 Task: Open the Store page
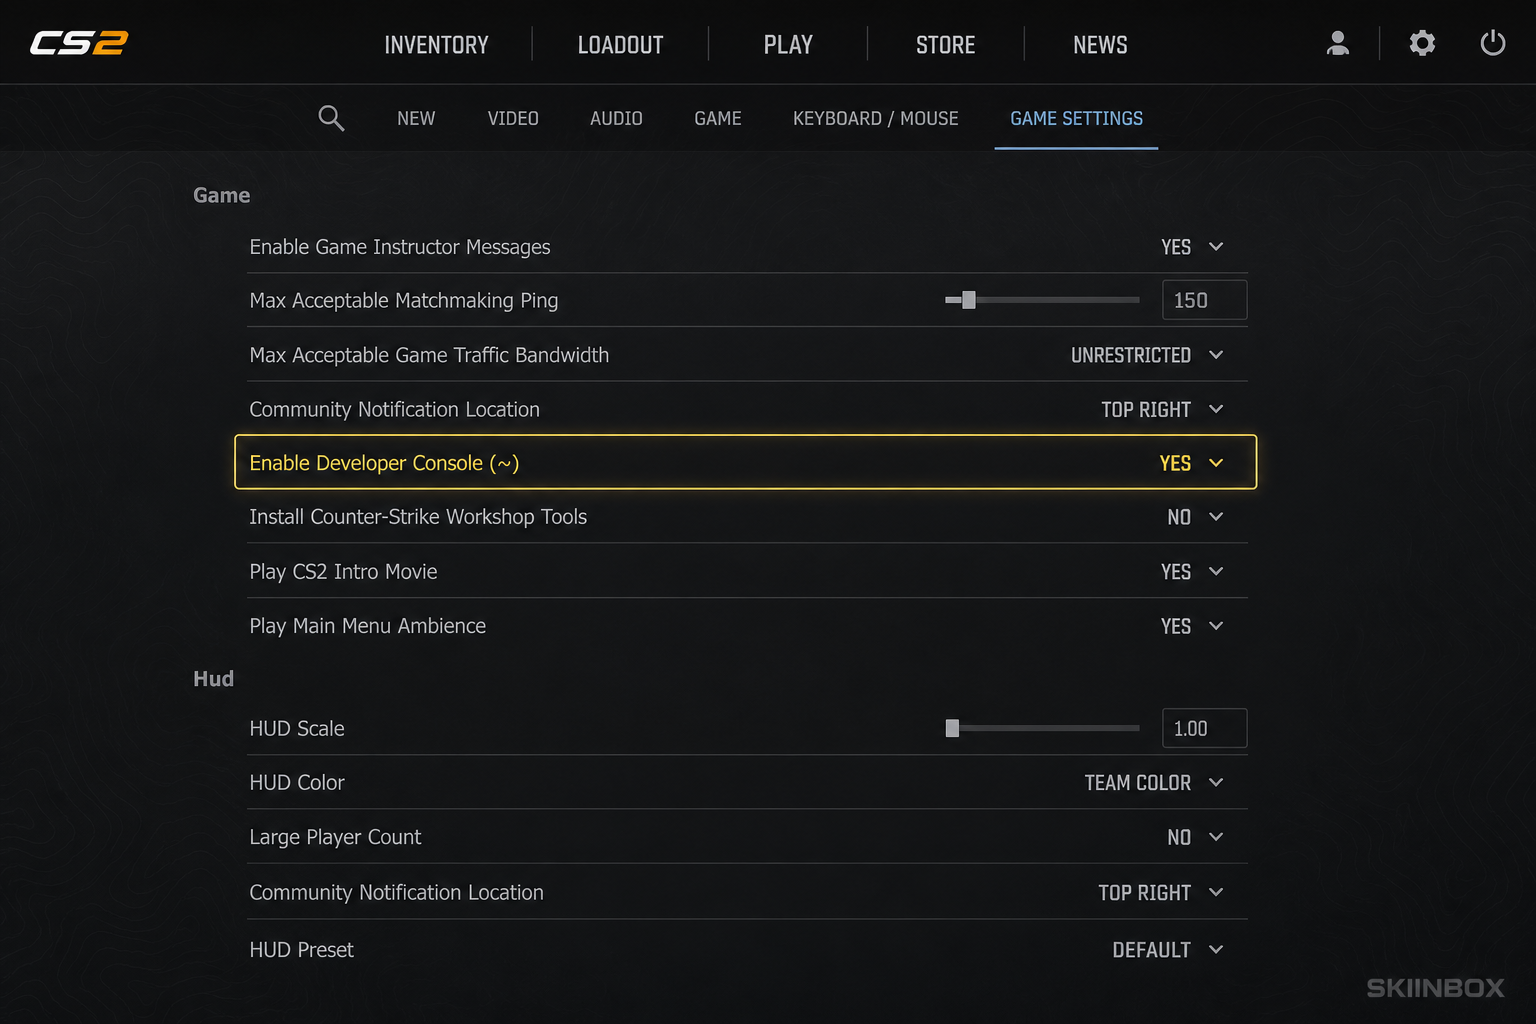[945, 45]
